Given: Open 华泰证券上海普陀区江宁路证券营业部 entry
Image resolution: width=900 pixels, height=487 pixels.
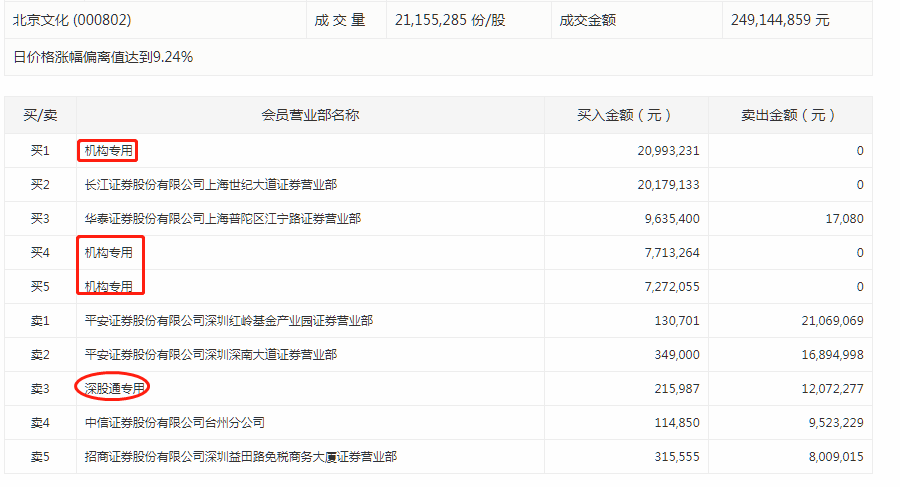Looking at the screenshot, I should coord(222,219).
